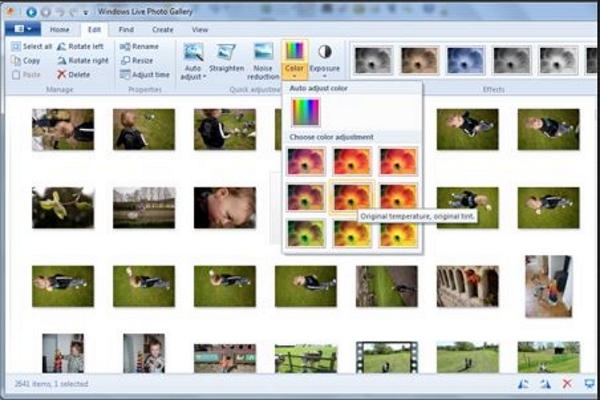Click the Auto adjust icon
Screen dimensions: 600x400
tap(193, 52)
